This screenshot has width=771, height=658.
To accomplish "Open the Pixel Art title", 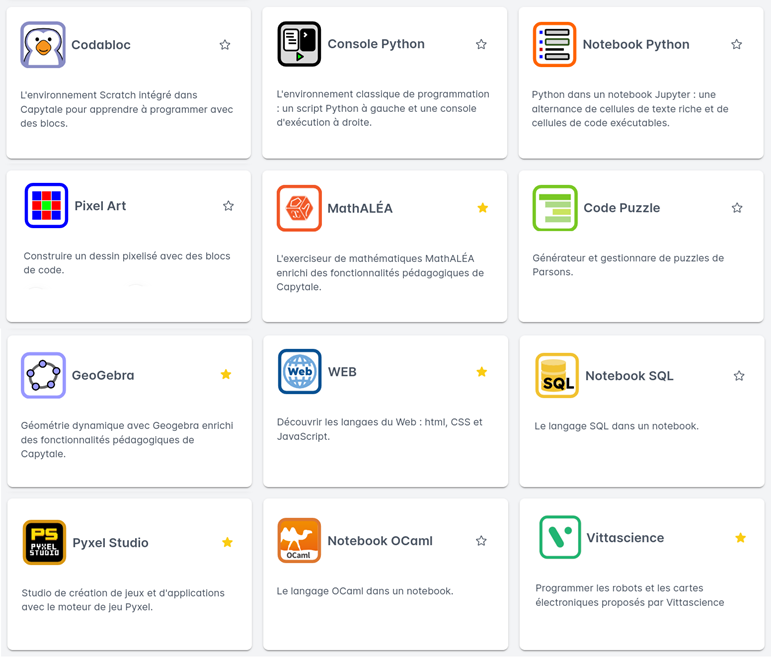I will (x=100, y=206).
